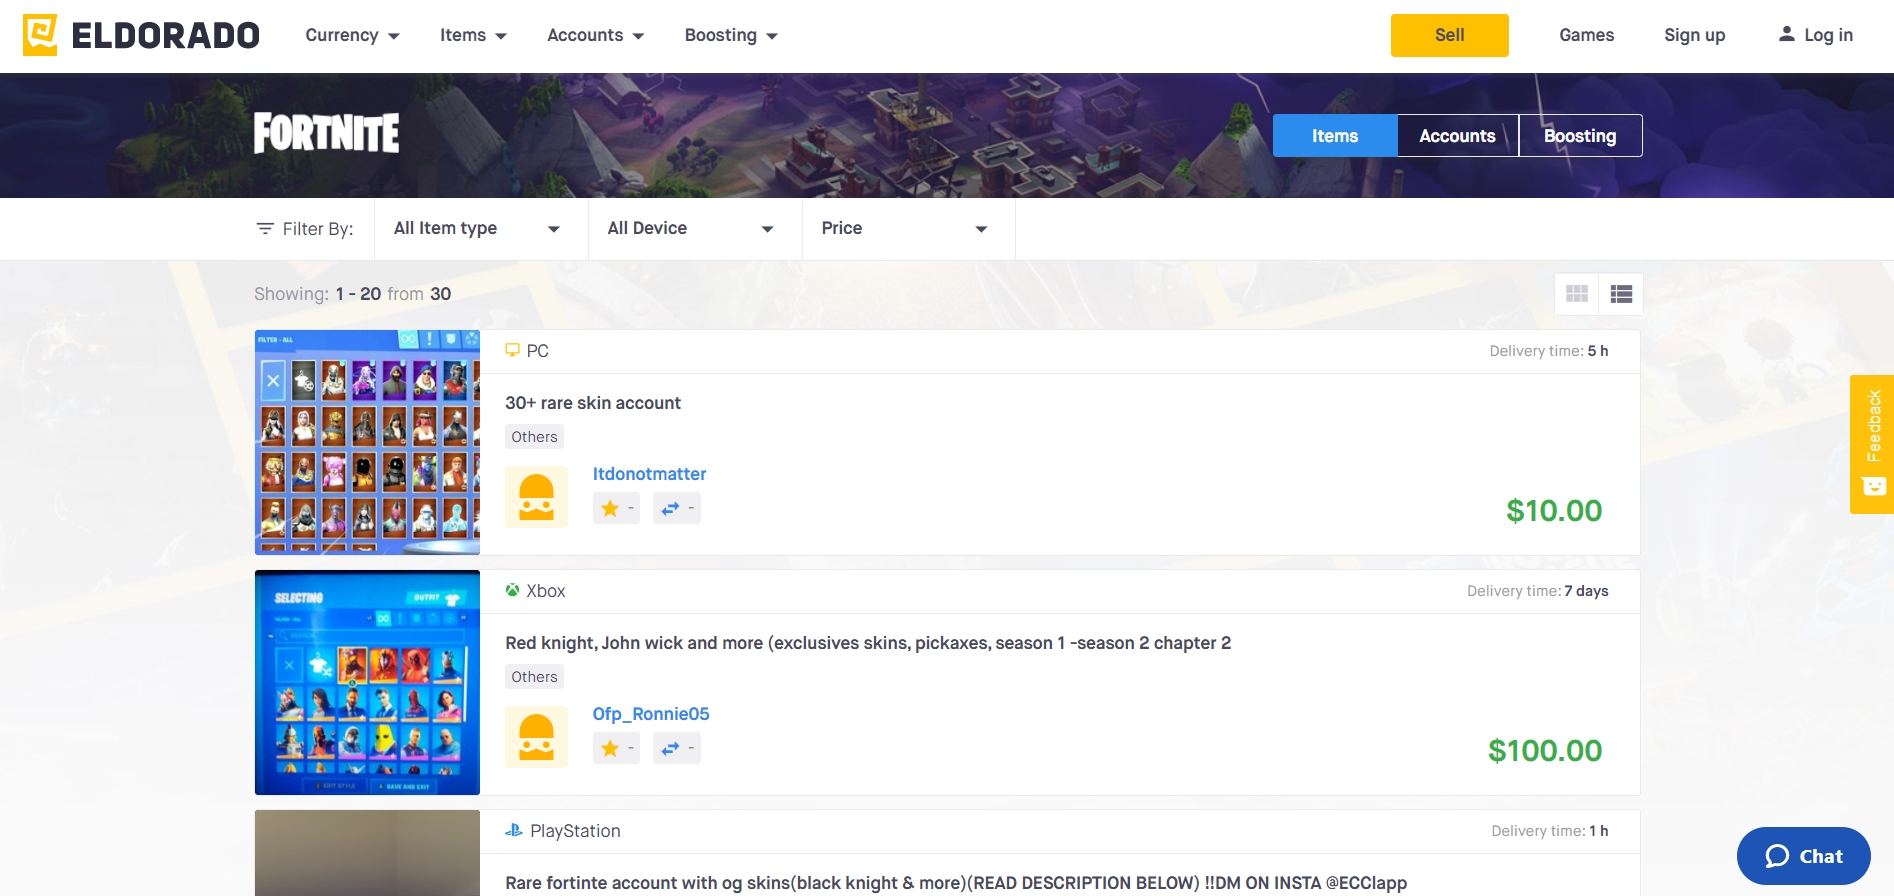The height and width of the screenshot is (896, 1894).
Task: Click the Xbox platform icon
Action: coord(512,590)
